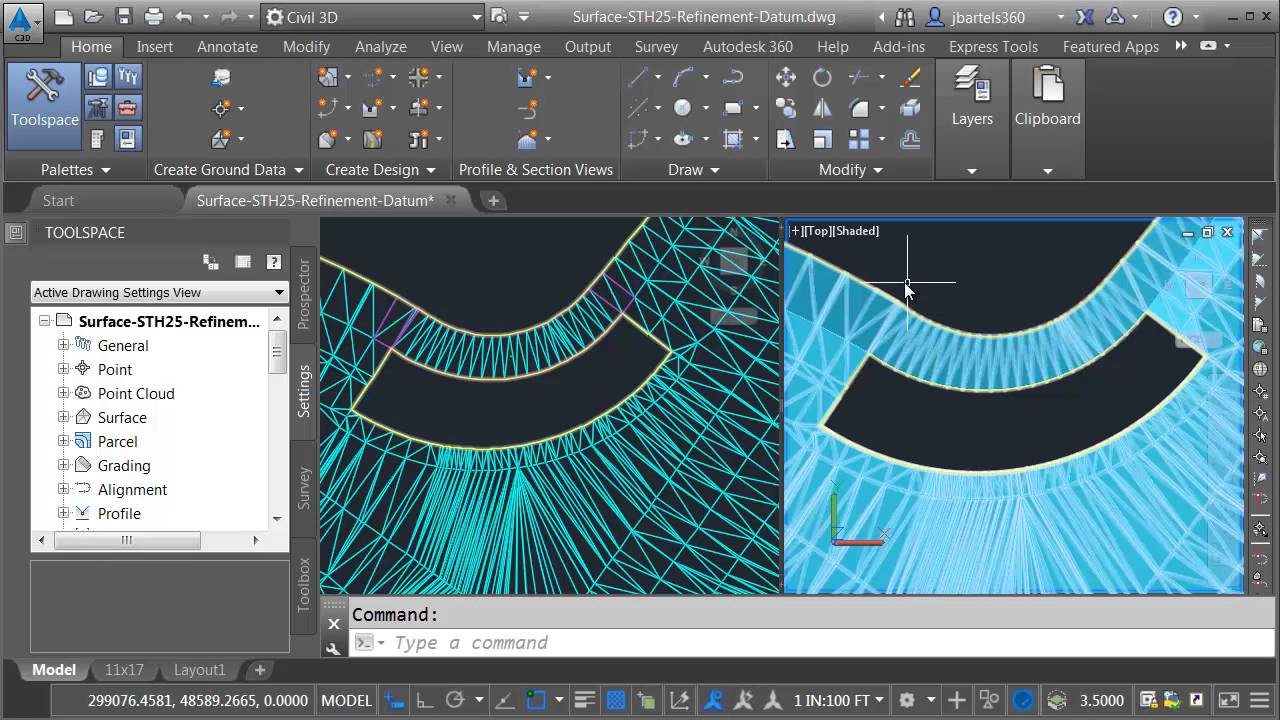The width and height of the screenshot is (1280, 720).
Task: Expand the Surface settings tree node
Action: click(63, 417)
